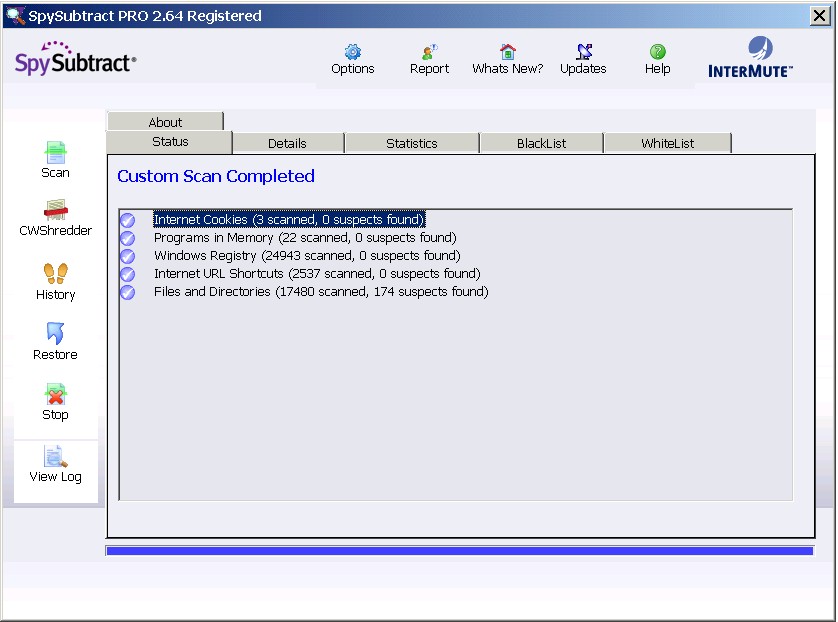The image size is (838, 622).
Task: Click the Report label
Action: tap(429, 68)
